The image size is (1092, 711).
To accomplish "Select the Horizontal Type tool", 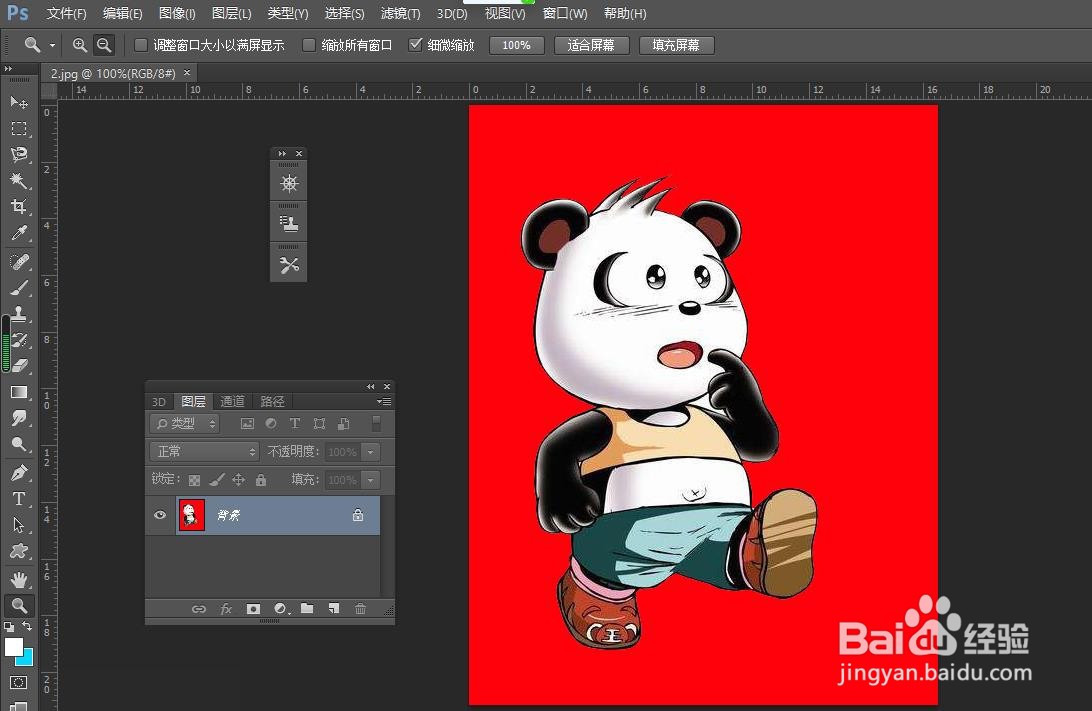I will click(x=19, y=499).
